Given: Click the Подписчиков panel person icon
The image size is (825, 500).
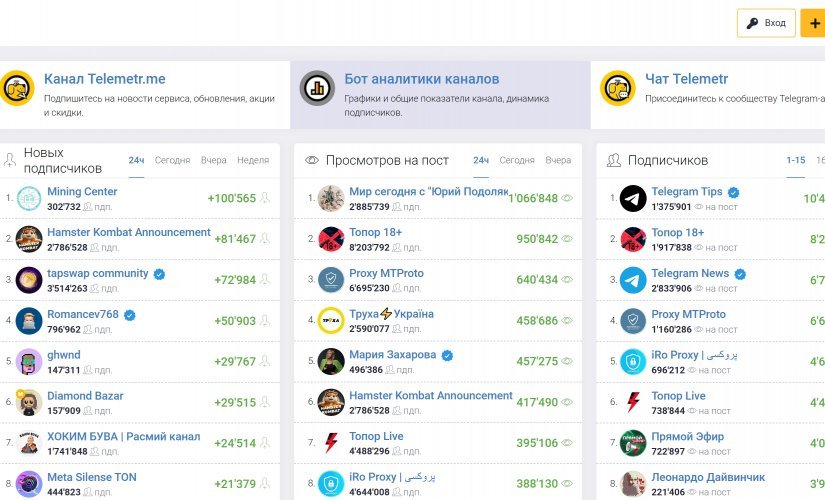Looking at the screenshot, I should pos(613,160).
